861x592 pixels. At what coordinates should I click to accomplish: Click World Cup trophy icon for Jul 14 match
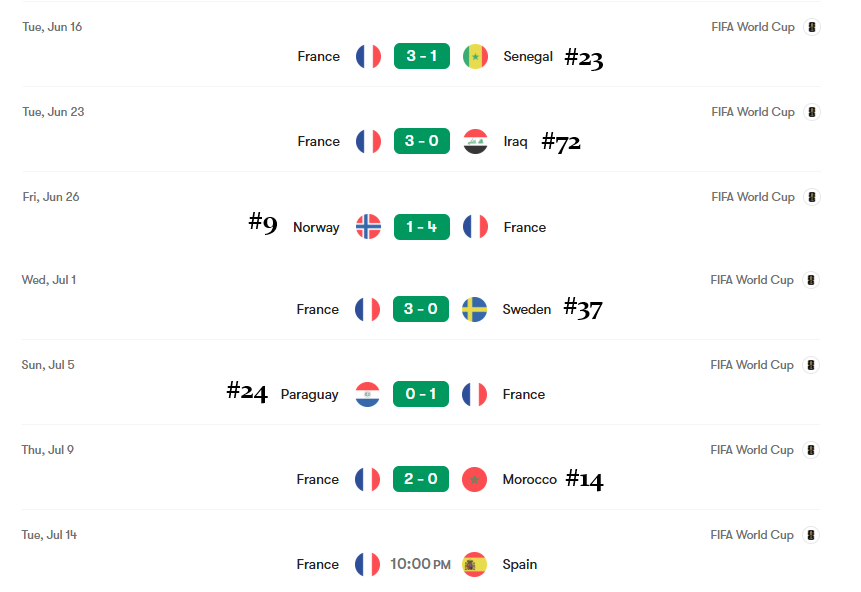click(x=810, y=535)
